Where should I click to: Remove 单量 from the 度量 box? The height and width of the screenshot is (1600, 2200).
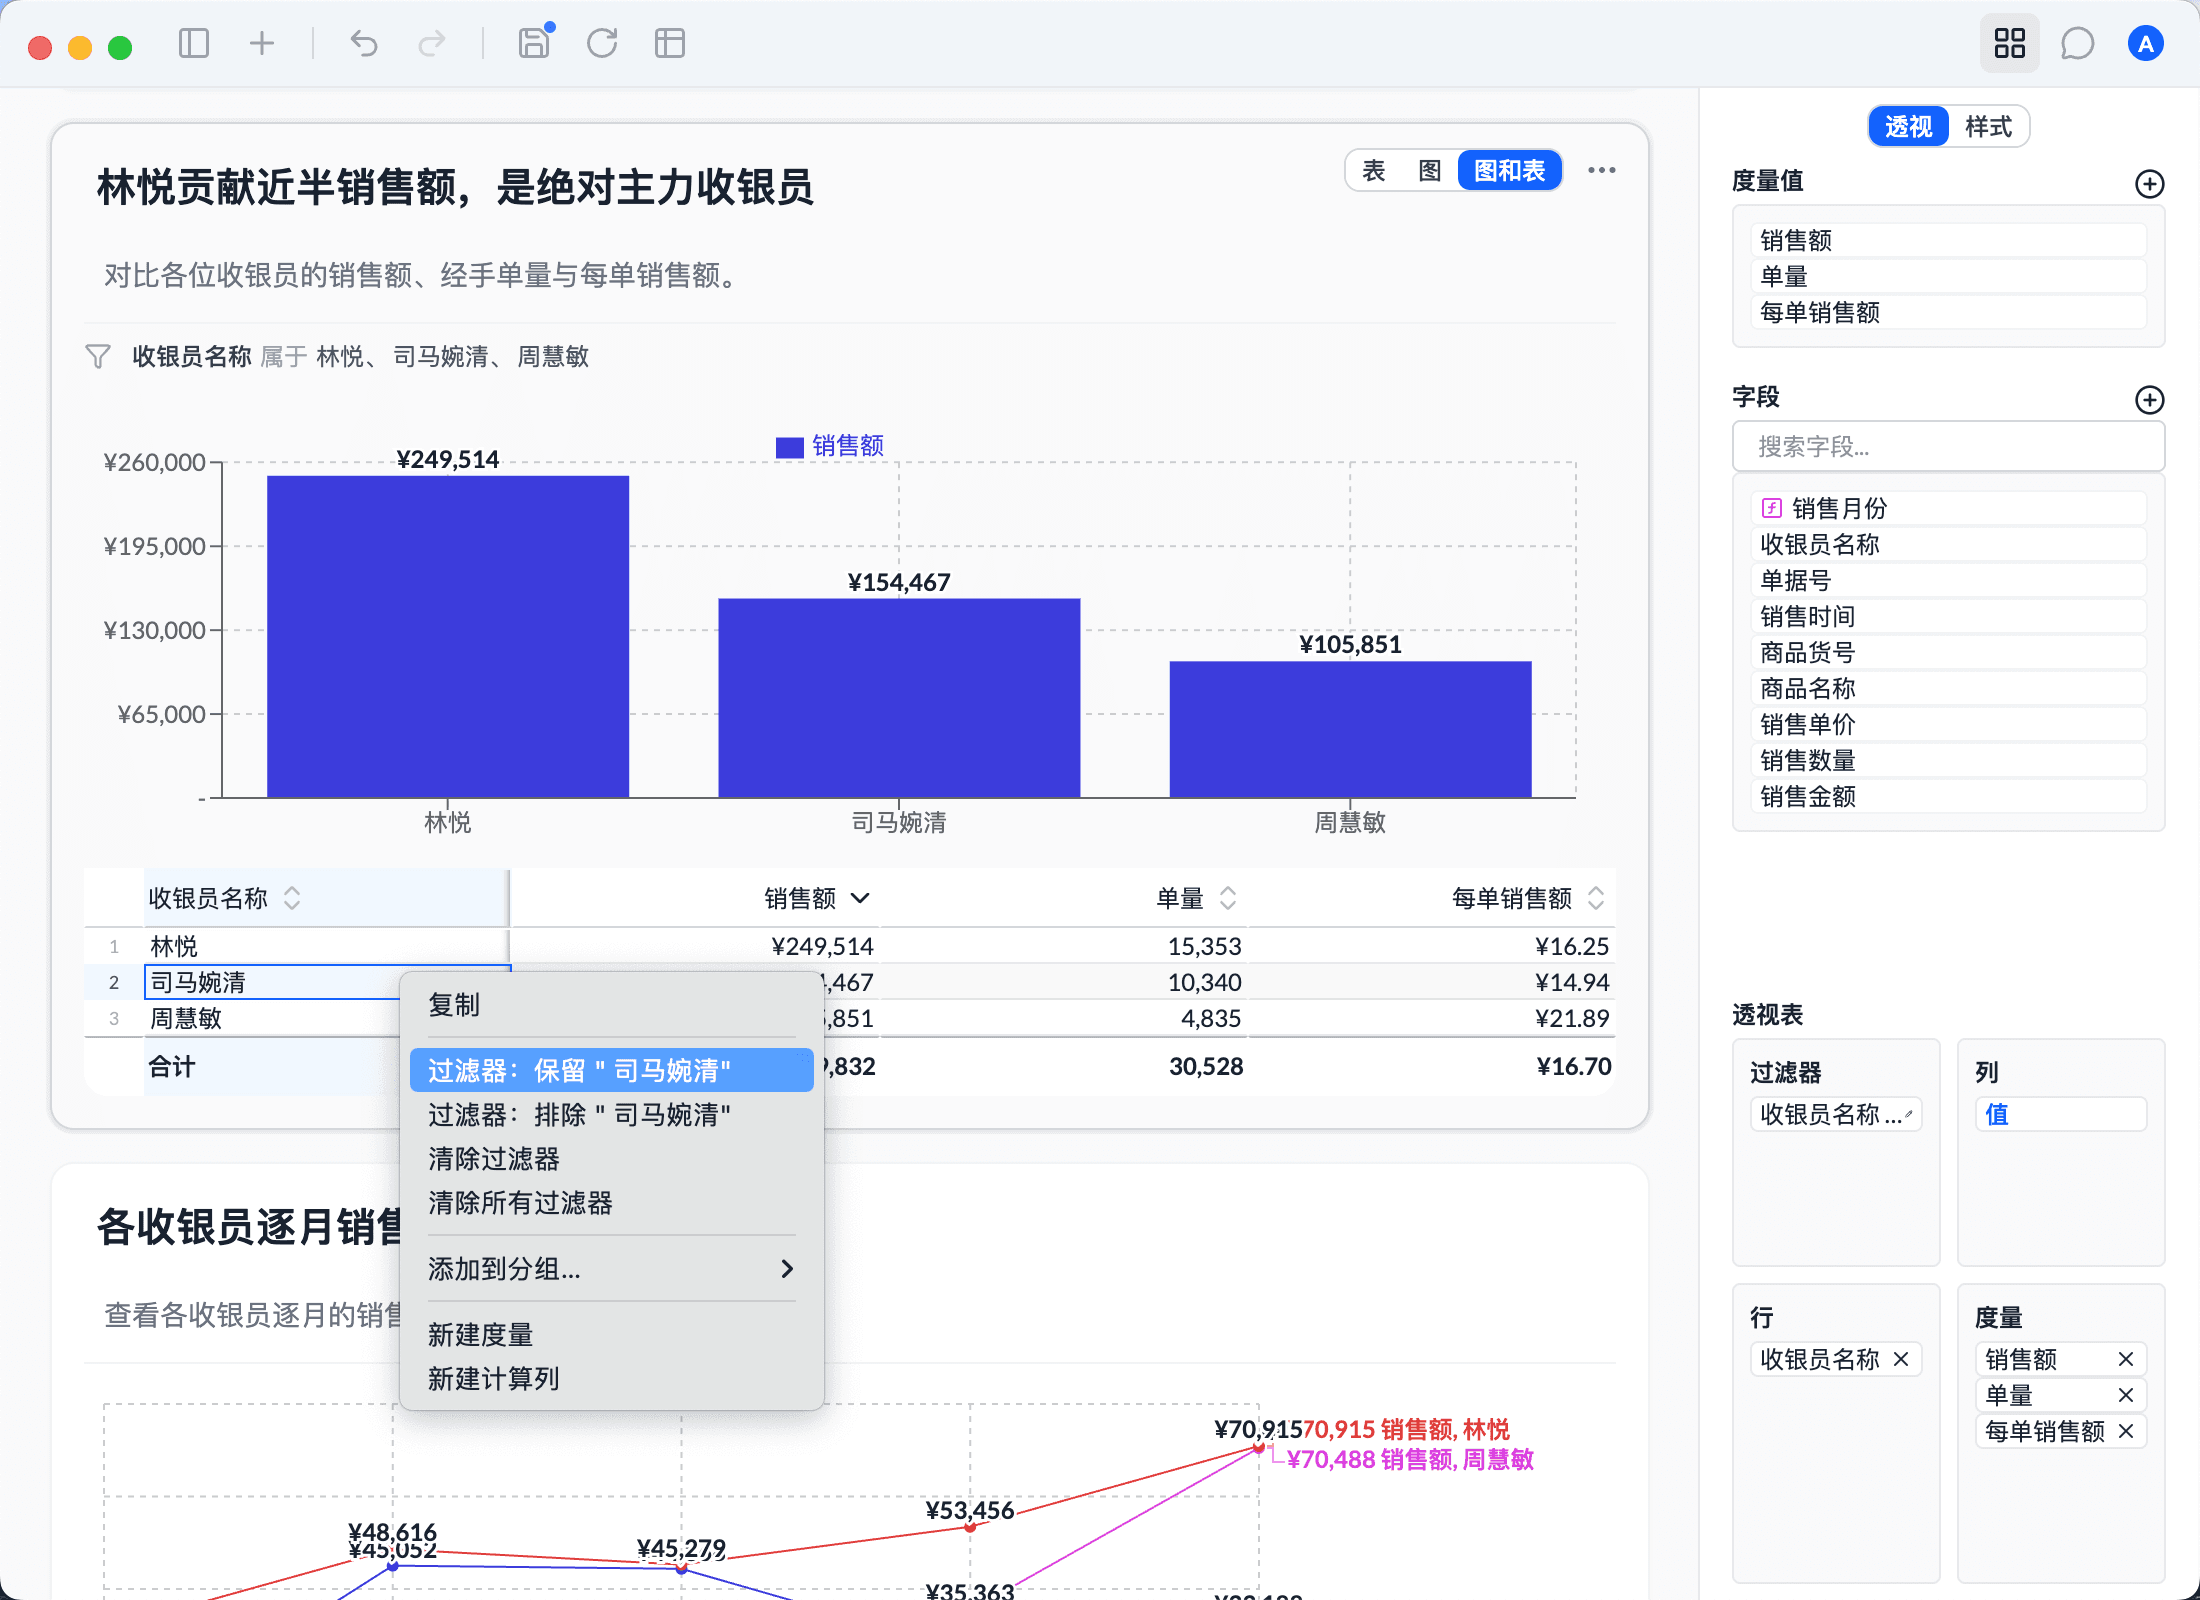point(2126,1395)
